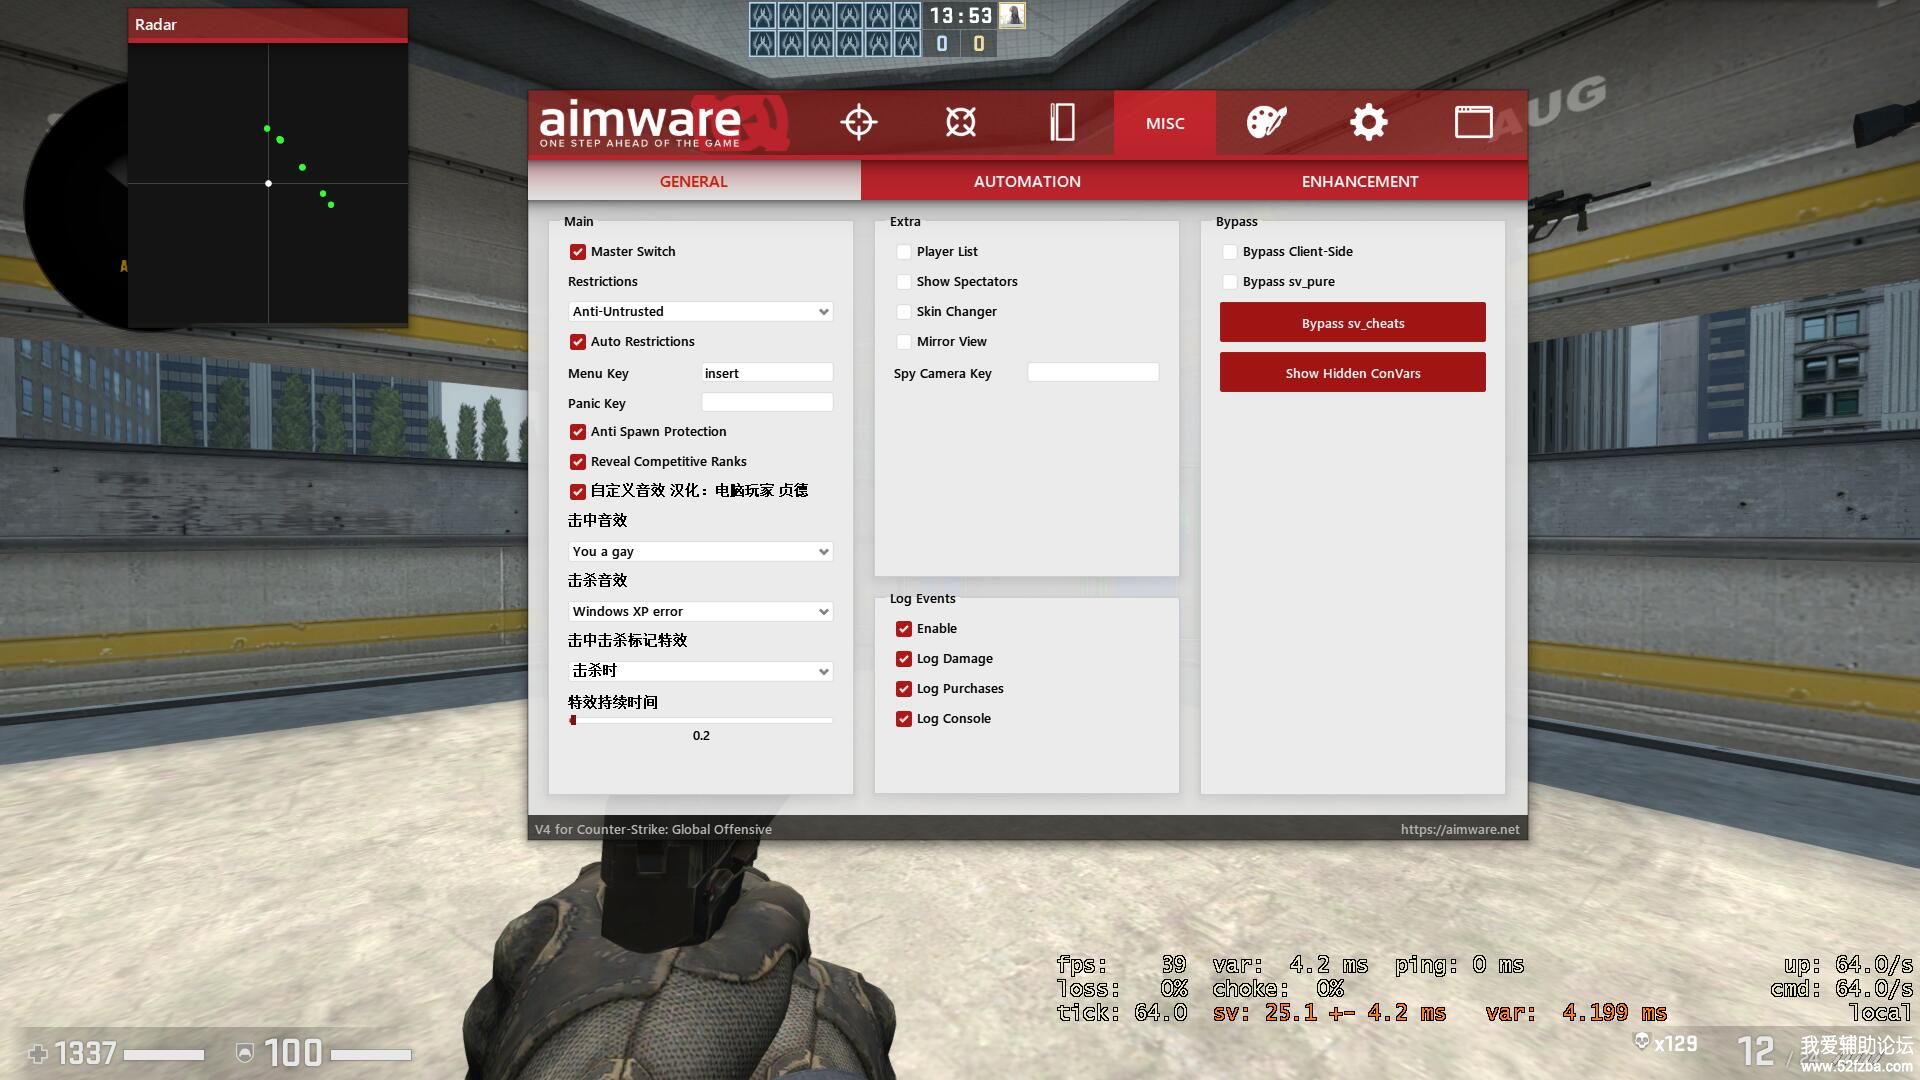
Task: Click the armor shield icon in HUD
Action: tap(244, 1053)
